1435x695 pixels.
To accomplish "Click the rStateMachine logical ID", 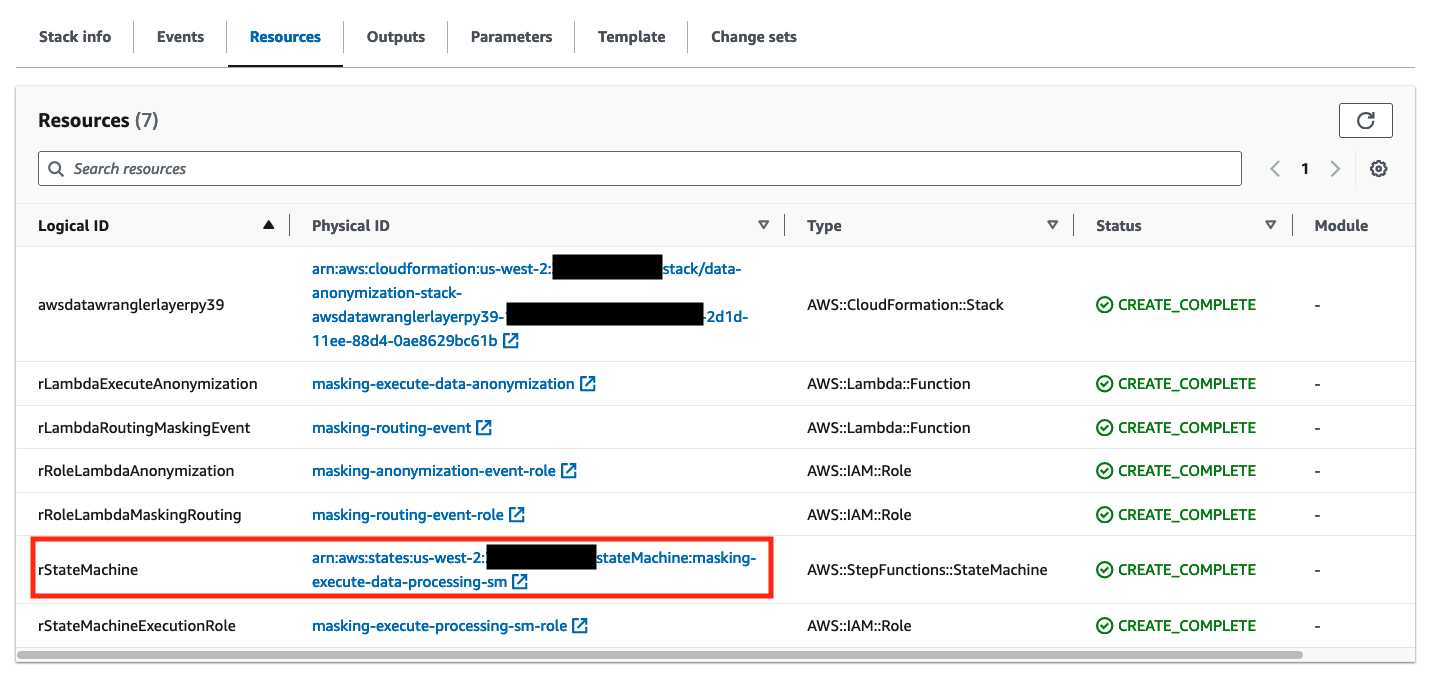I will click(88, 570).
